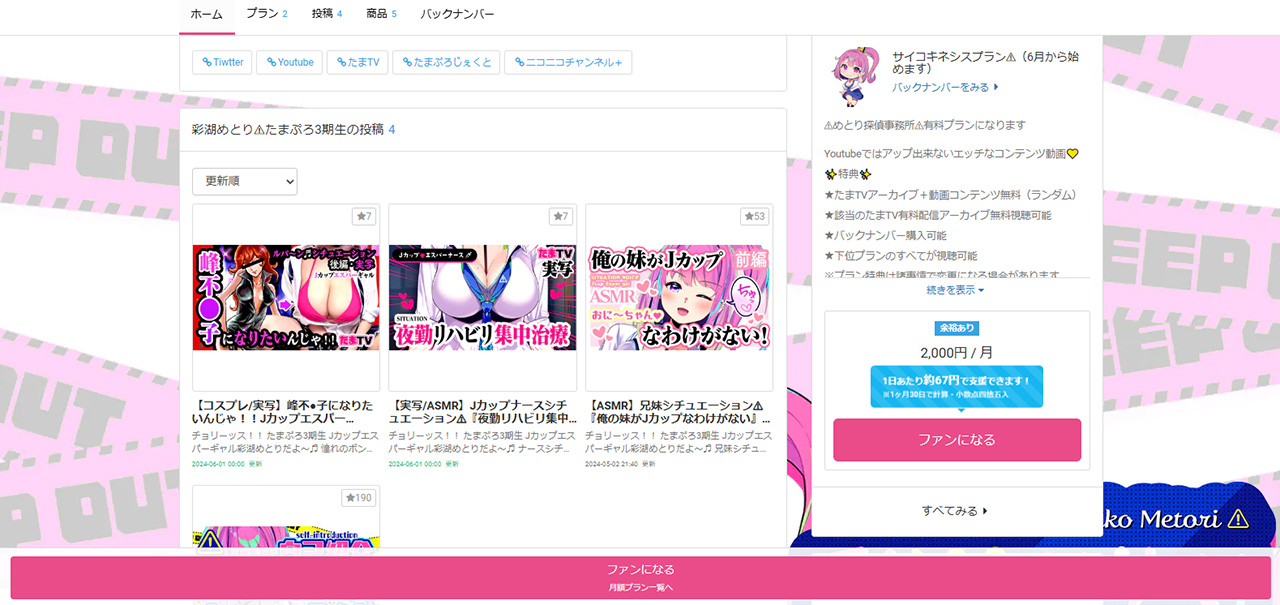Open the Youtube external link
This screenshot has width=1280, height=605.
288,62
